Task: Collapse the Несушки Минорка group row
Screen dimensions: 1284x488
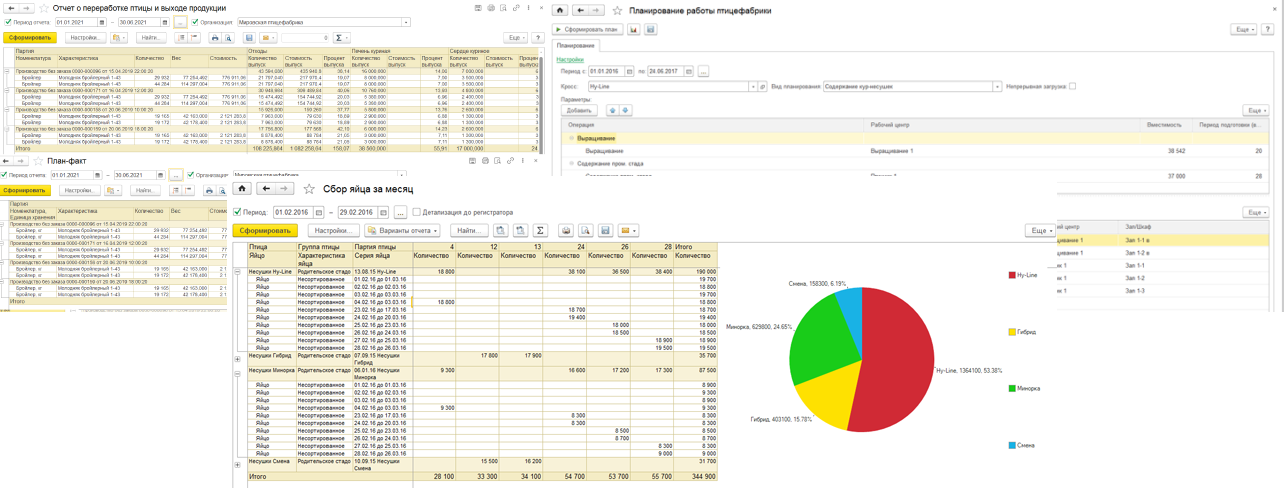Action: point(238,373)
